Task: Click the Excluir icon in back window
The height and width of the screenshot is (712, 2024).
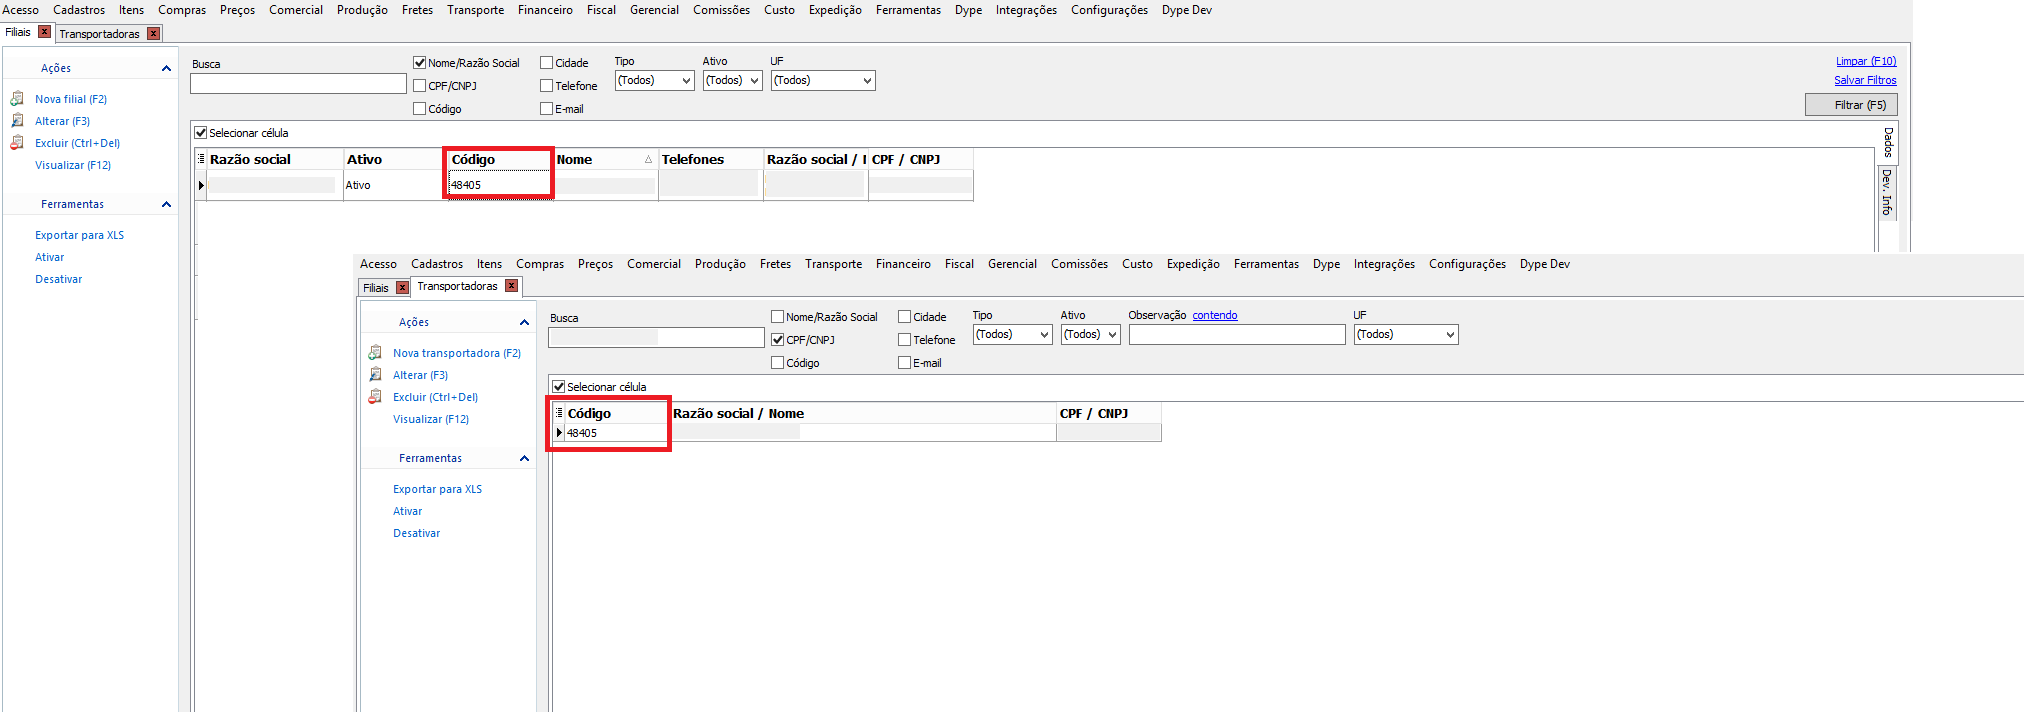Action: [x=17, y=143]
